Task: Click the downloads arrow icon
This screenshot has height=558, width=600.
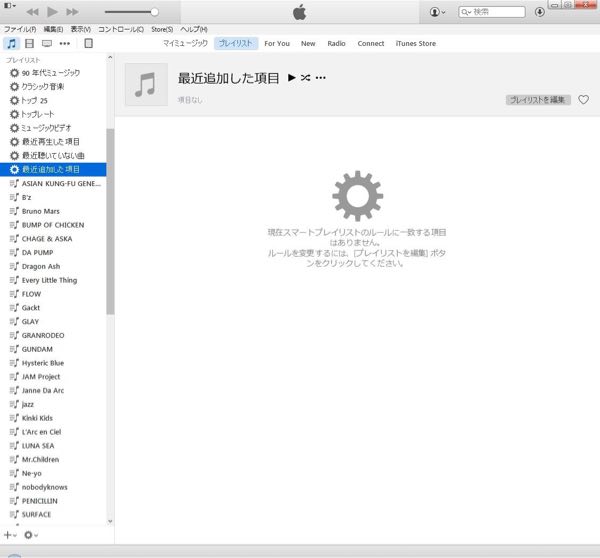Action: (x=540, y=12)
